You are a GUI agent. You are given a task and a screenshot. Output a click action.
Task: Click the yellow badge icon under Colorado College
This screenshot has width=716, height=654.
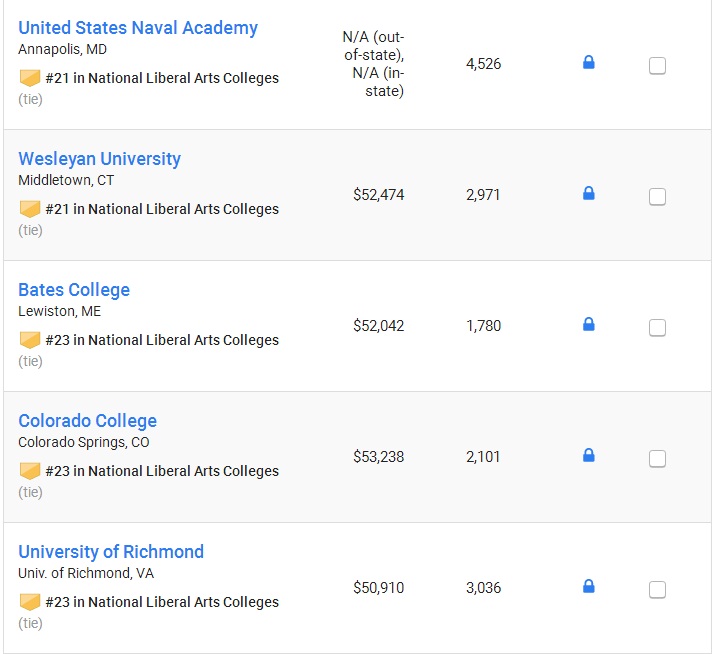[x=30, y=471]
